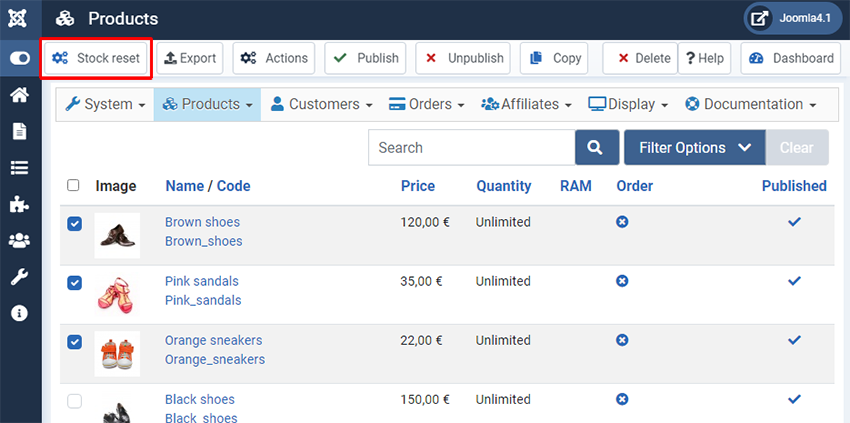Viewport: 850px width, 423px height.
Task: Click the Order icon for Brown shoes
Action: pyautogui.click(x=622, y=222)
